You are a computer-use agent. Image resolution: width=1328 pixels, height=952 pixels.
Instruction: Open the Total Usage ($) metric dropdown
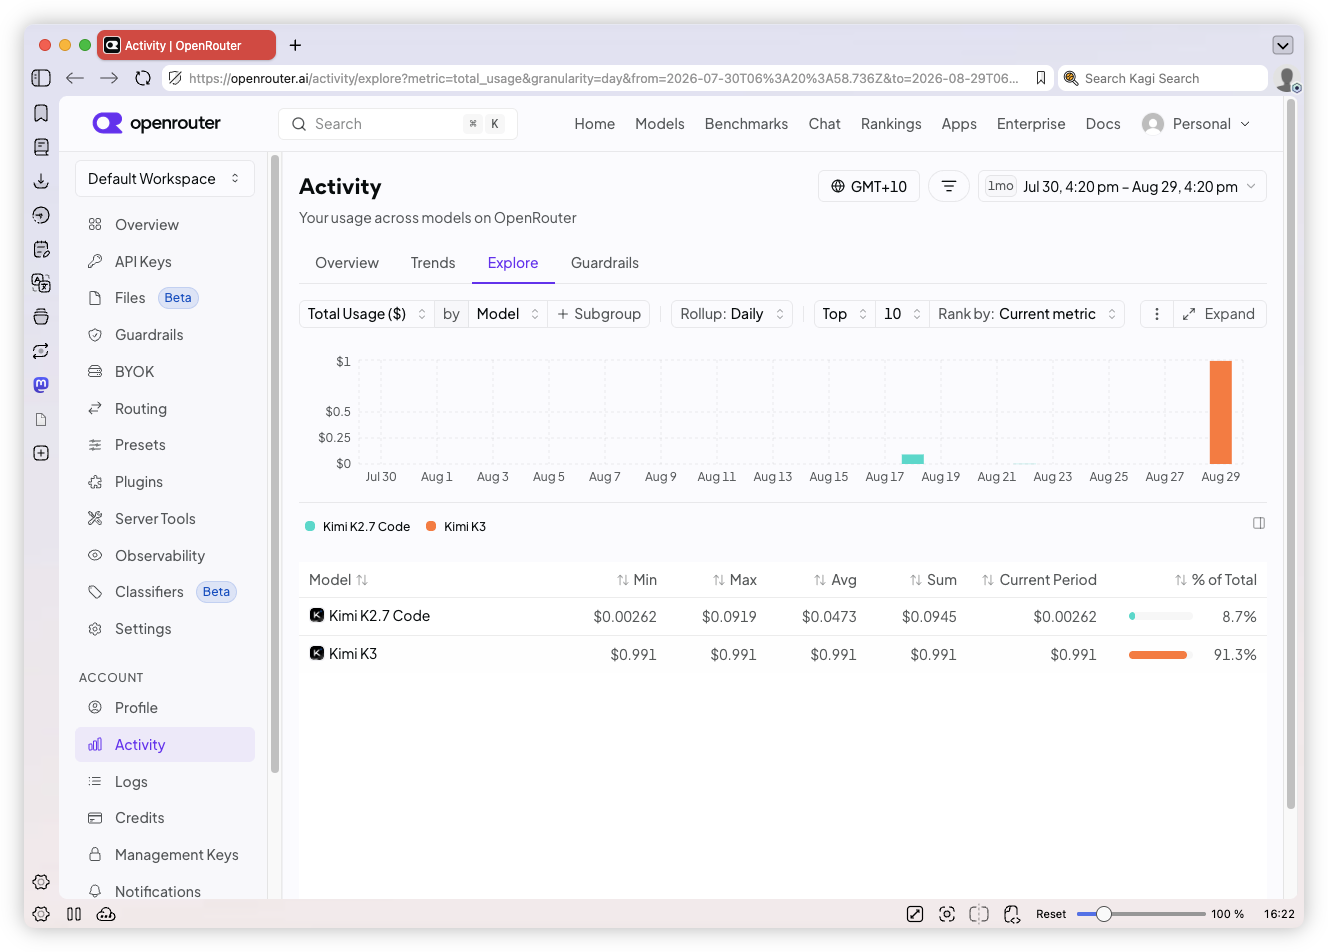click(367, 314)
